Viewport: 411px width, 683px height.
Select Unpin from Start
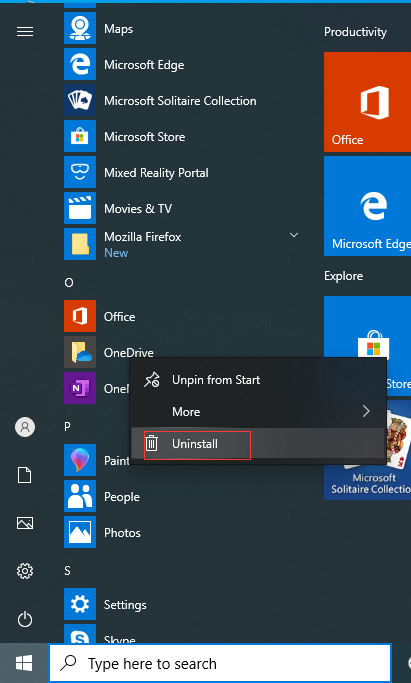click(x=259, y=380)
